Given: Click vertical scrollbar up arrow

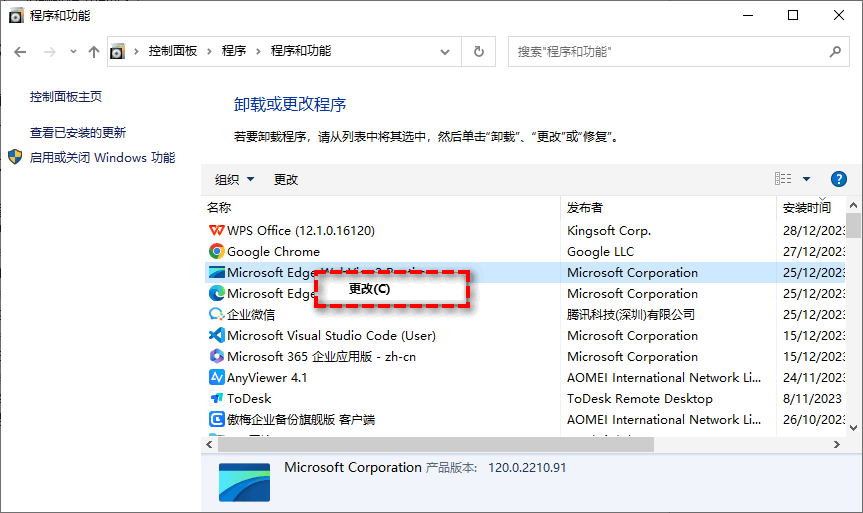Looking at the screenshot, I should click(x=854, y=205).
